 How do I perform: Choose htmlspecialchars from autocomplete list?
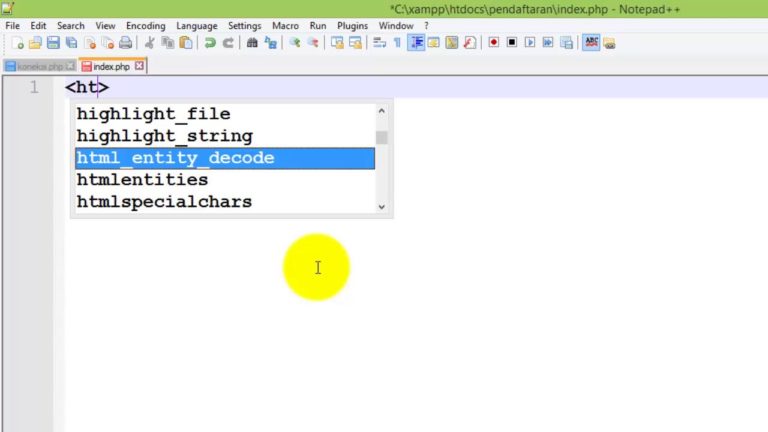pyautogui.click(x=164, y=202)
